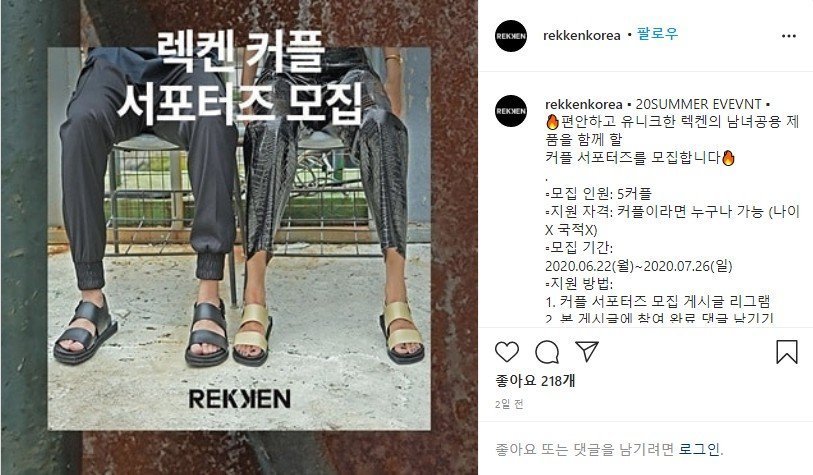The width and height of the screenshot is (813, 475).
Task: Click the 좋아요 또는 댓글을 남기려면 prompt text
Action: pos(584,449)
